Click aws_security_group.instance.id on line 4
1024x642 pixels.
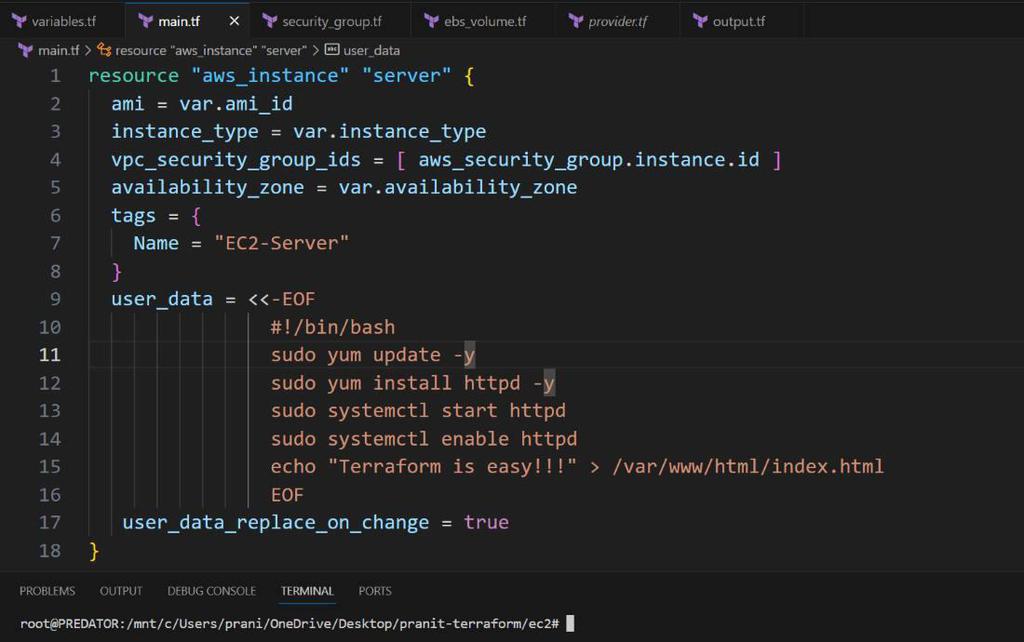coord(588,160)
